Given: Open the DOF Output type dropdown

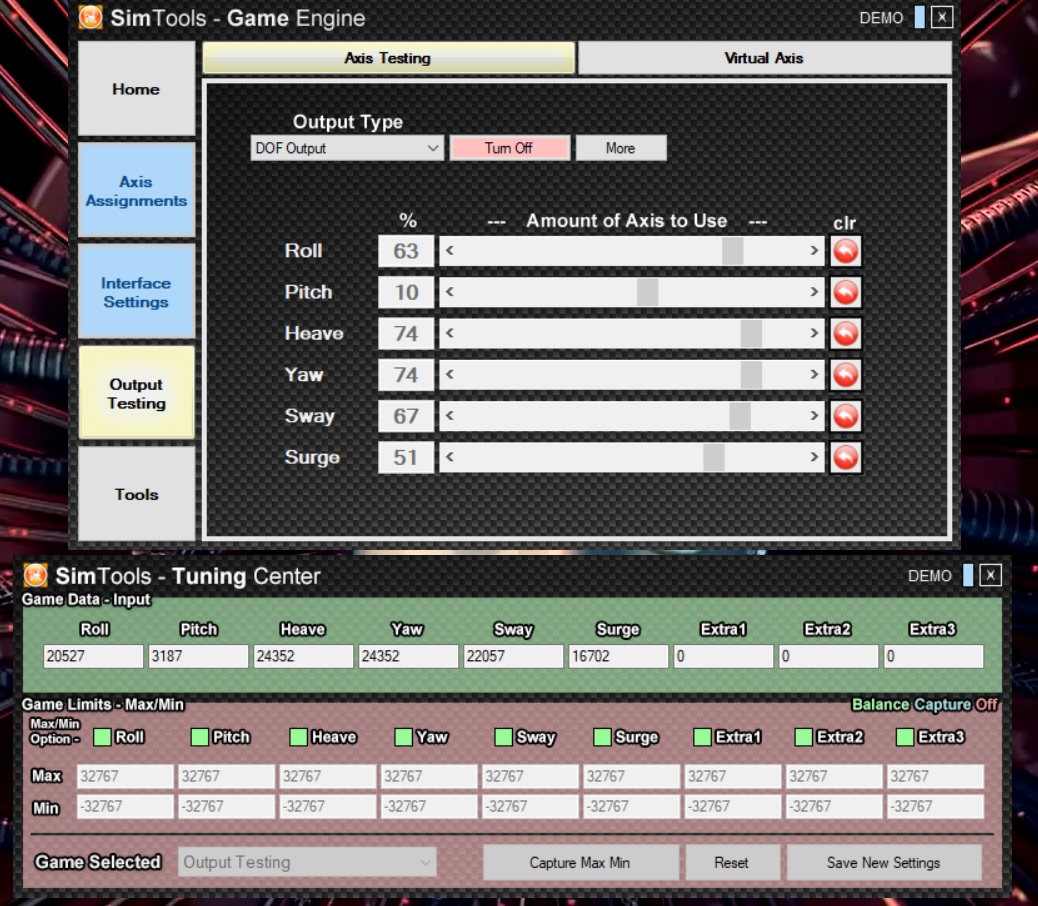Looking at the screenshot, I should click(346, 148).
